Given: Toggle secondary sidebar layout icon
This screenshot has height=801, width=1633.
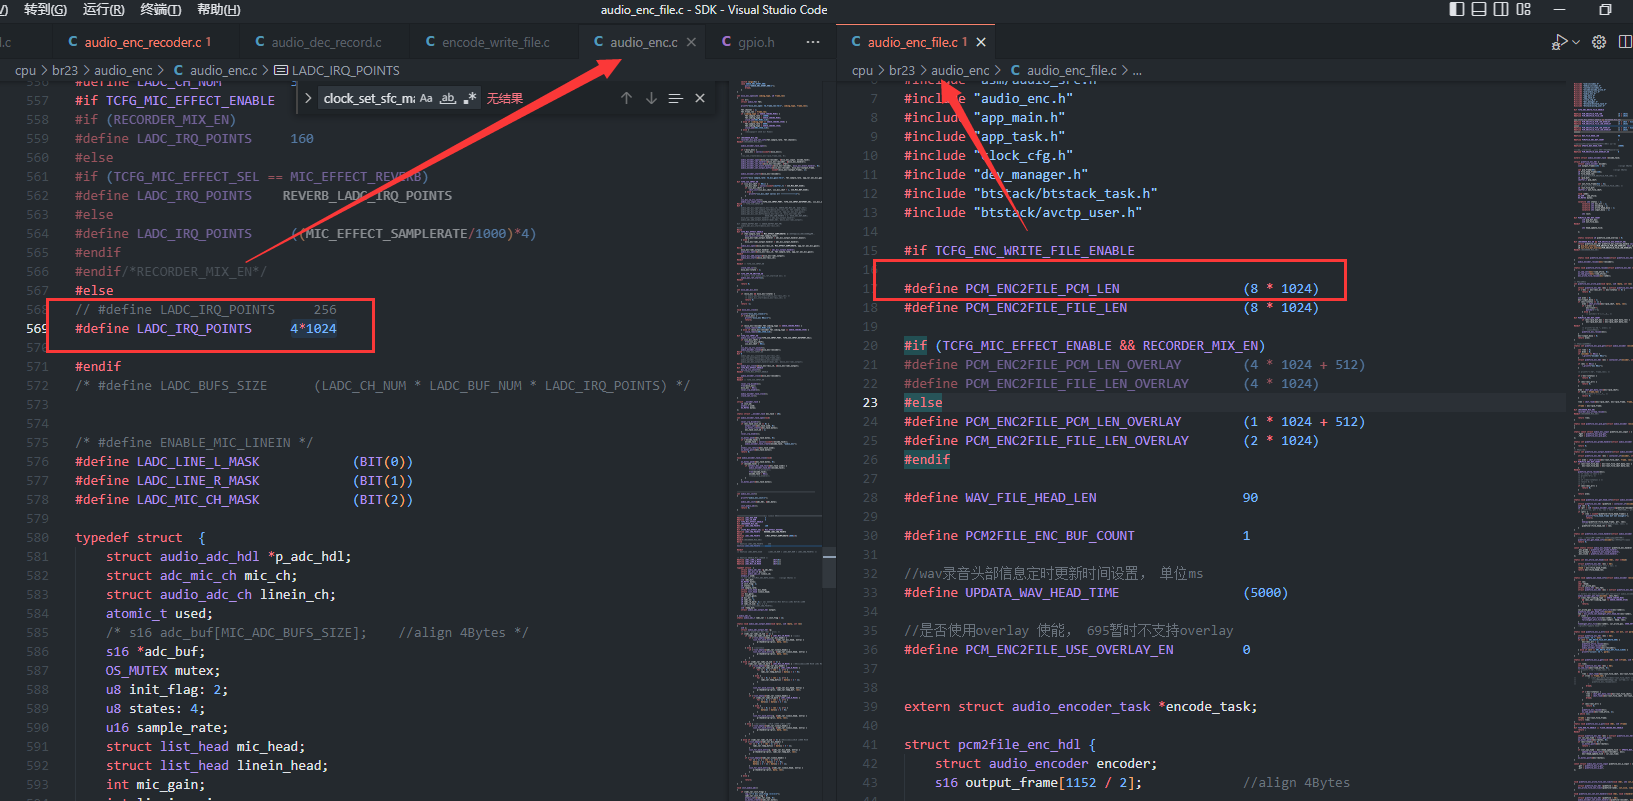Looking at the screenshot, I should point(1501,9).
